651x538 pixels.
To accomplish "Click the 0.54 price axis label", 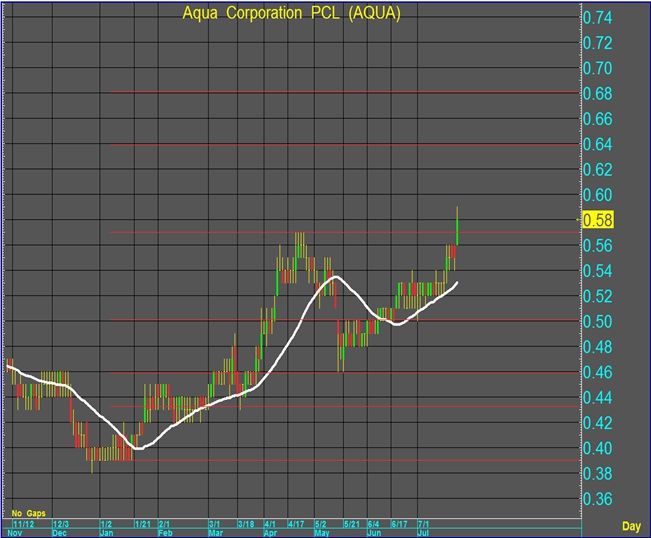I will pos(597,271).
